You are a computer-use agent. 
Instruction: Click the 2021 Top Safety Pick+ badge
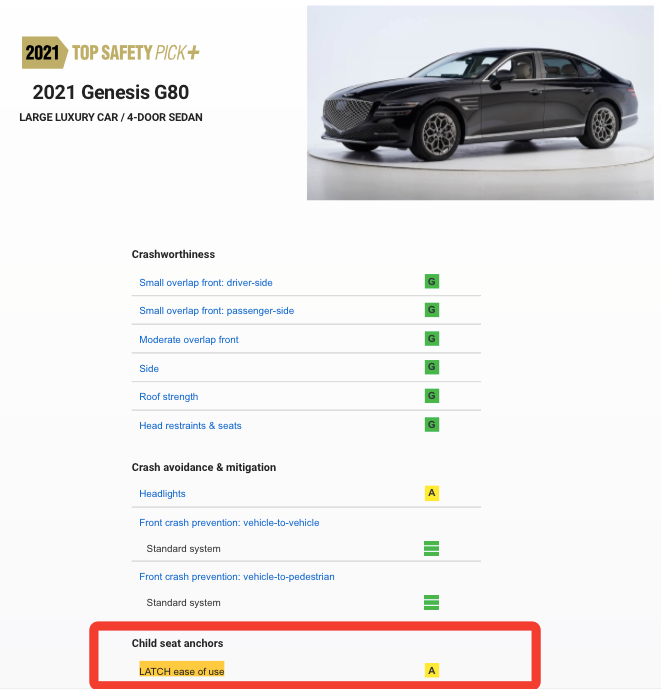111,53
